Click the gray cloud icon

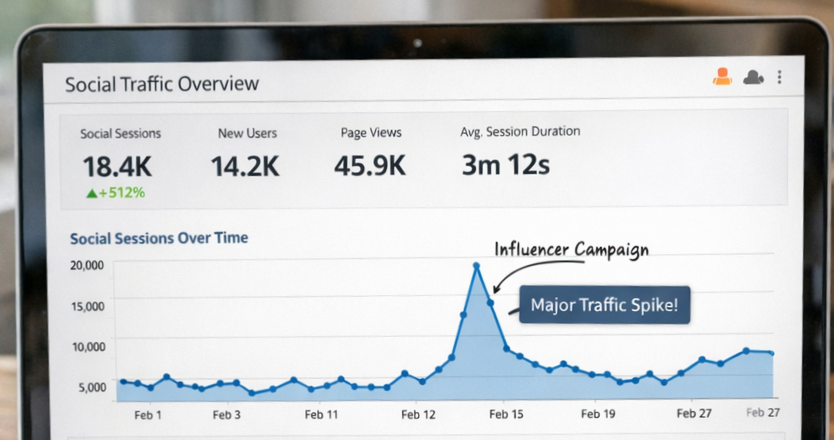tap(753, 77)
